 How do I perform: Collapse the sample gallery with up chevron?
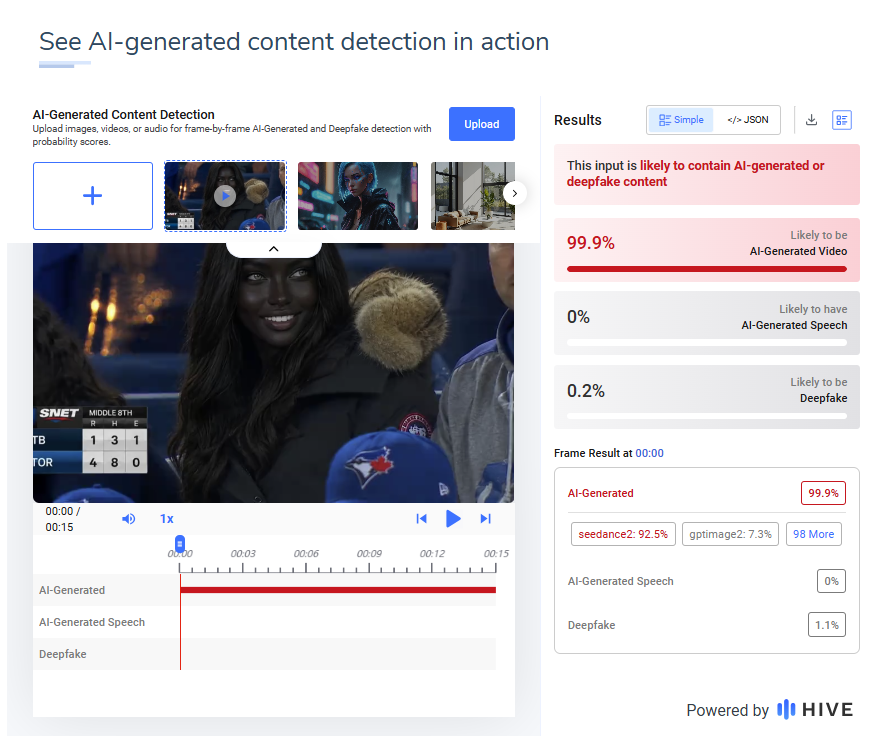[x=273, y=249]
